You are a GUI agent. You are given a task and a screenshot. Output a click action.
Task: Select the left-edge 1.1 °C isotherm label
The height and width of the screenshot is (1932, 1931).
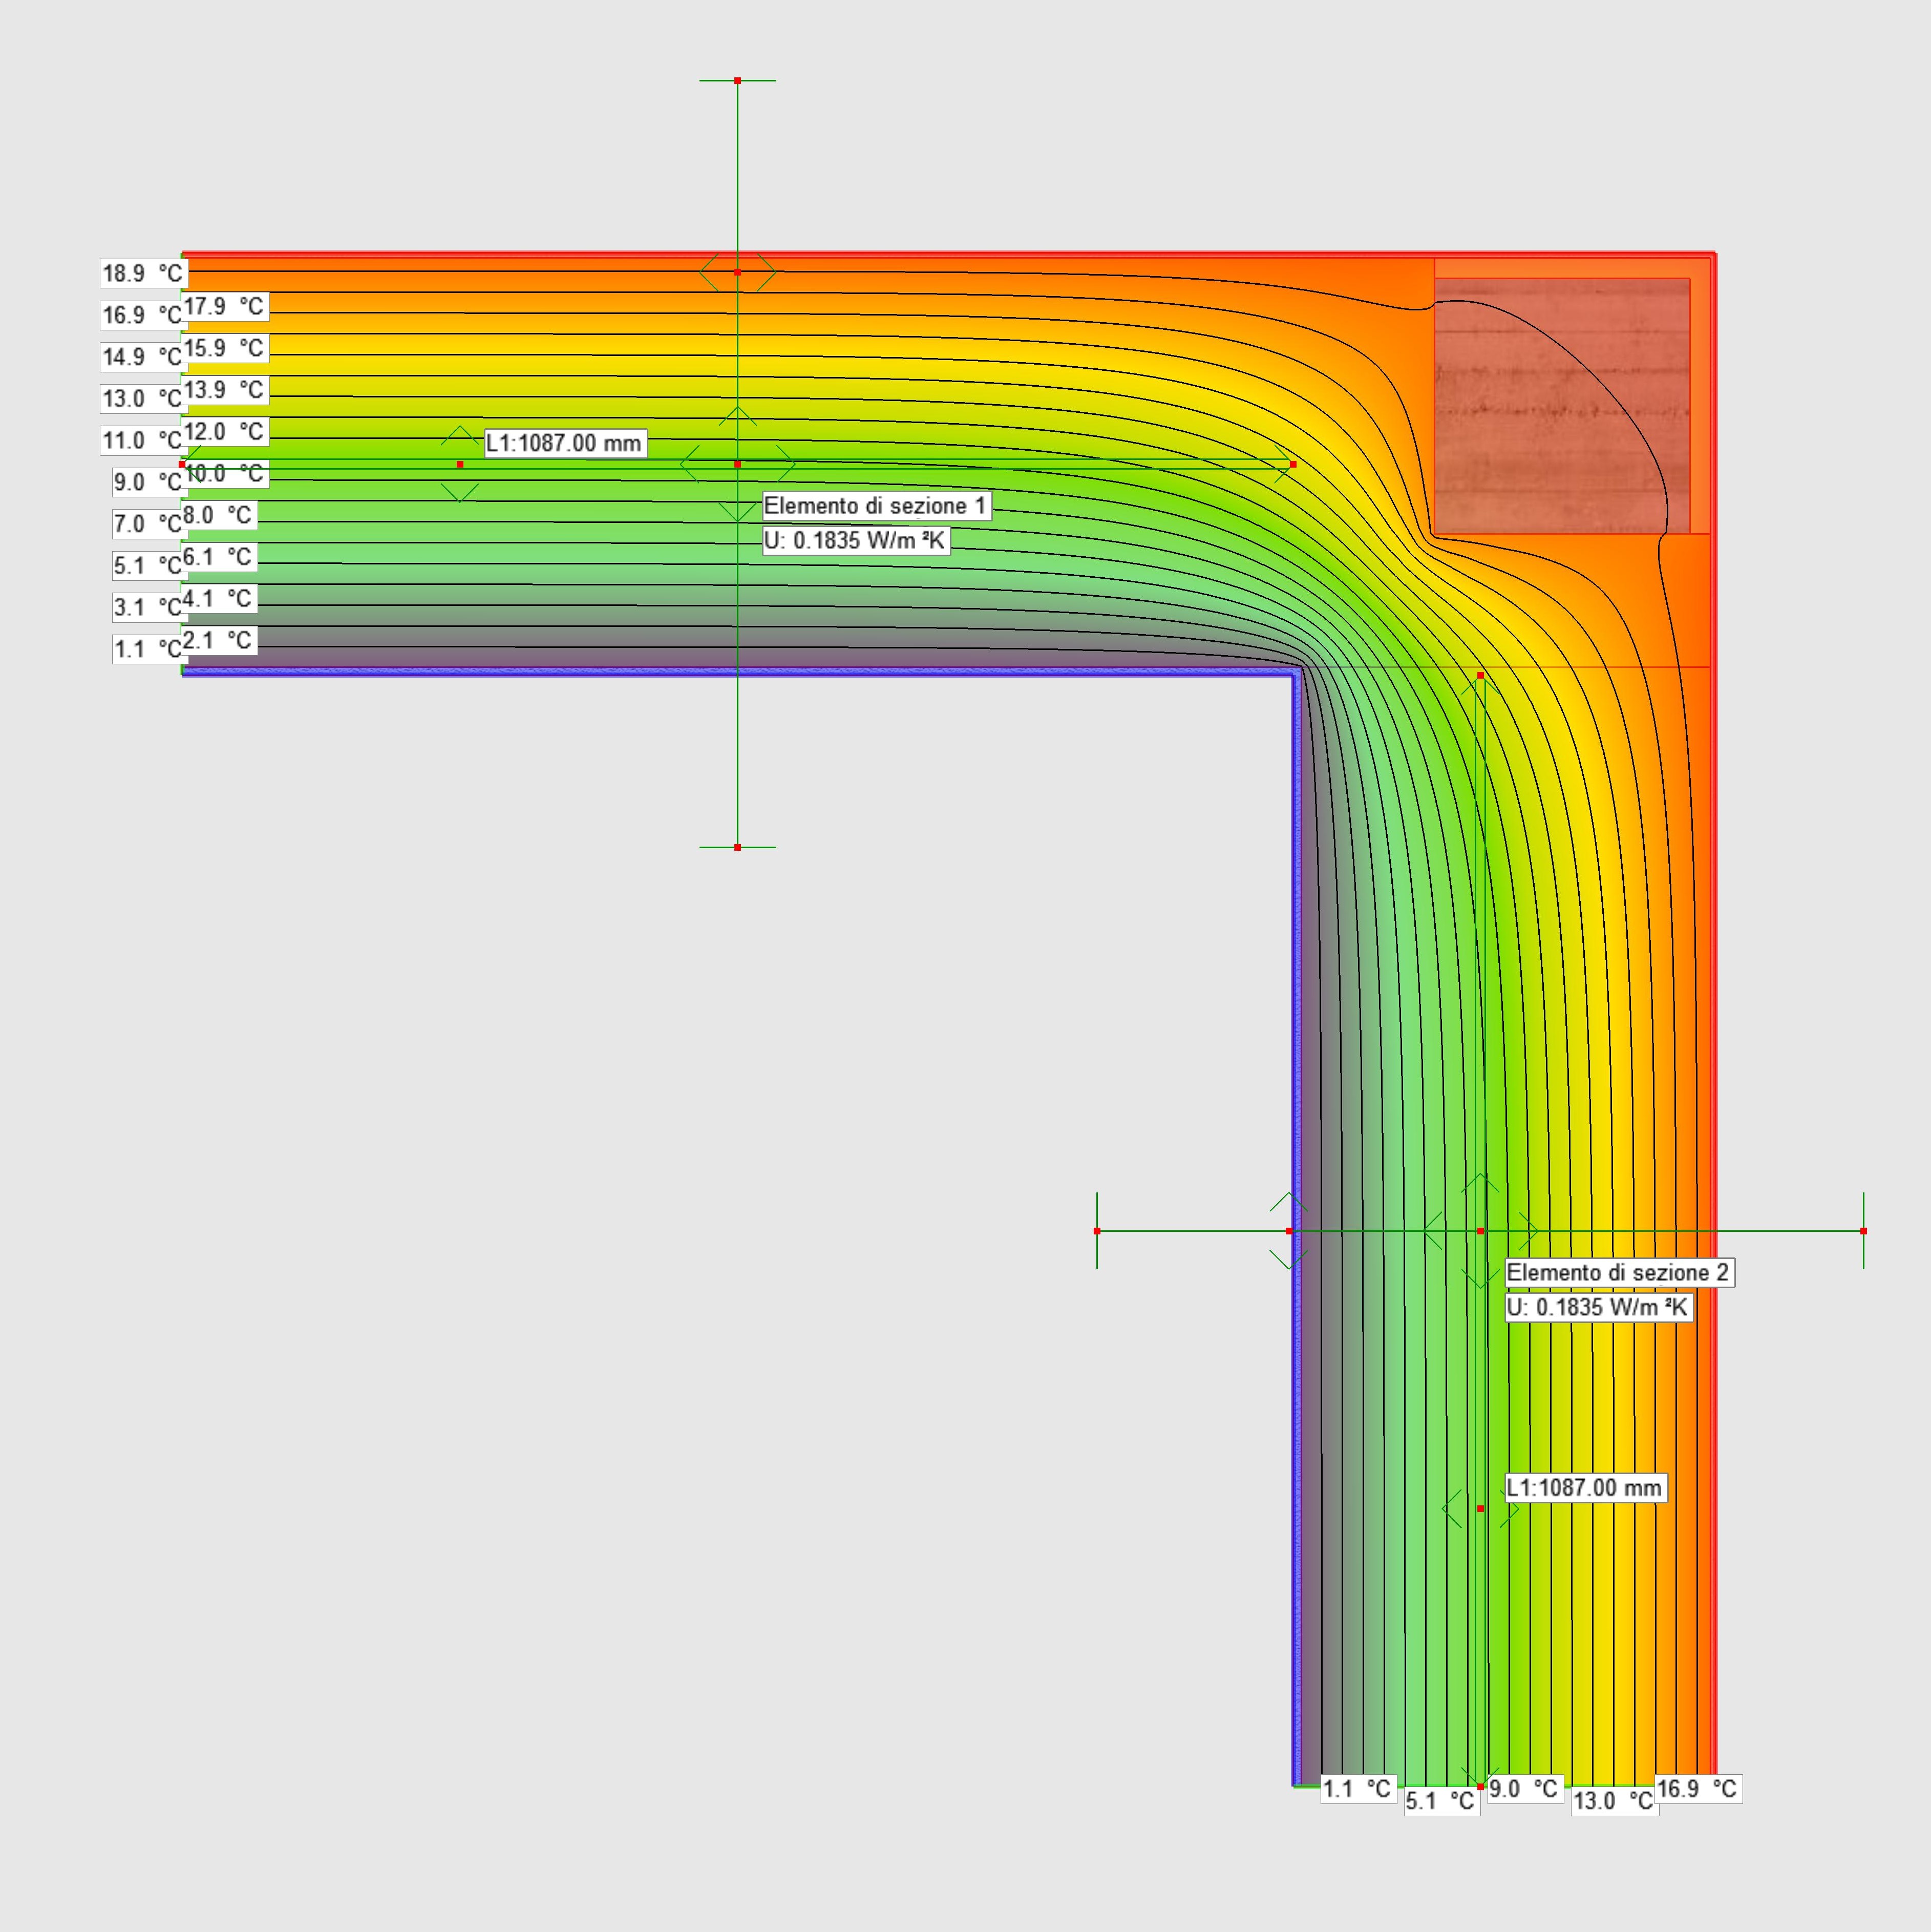coord(147,649)
